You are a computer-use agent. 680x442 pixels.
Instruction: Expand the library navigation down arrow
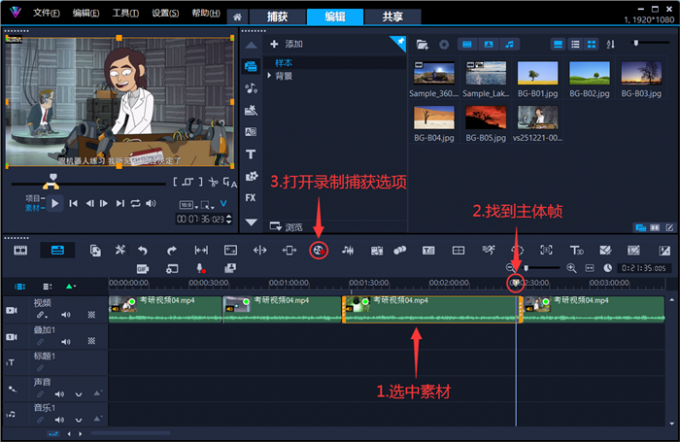[251, 222]
